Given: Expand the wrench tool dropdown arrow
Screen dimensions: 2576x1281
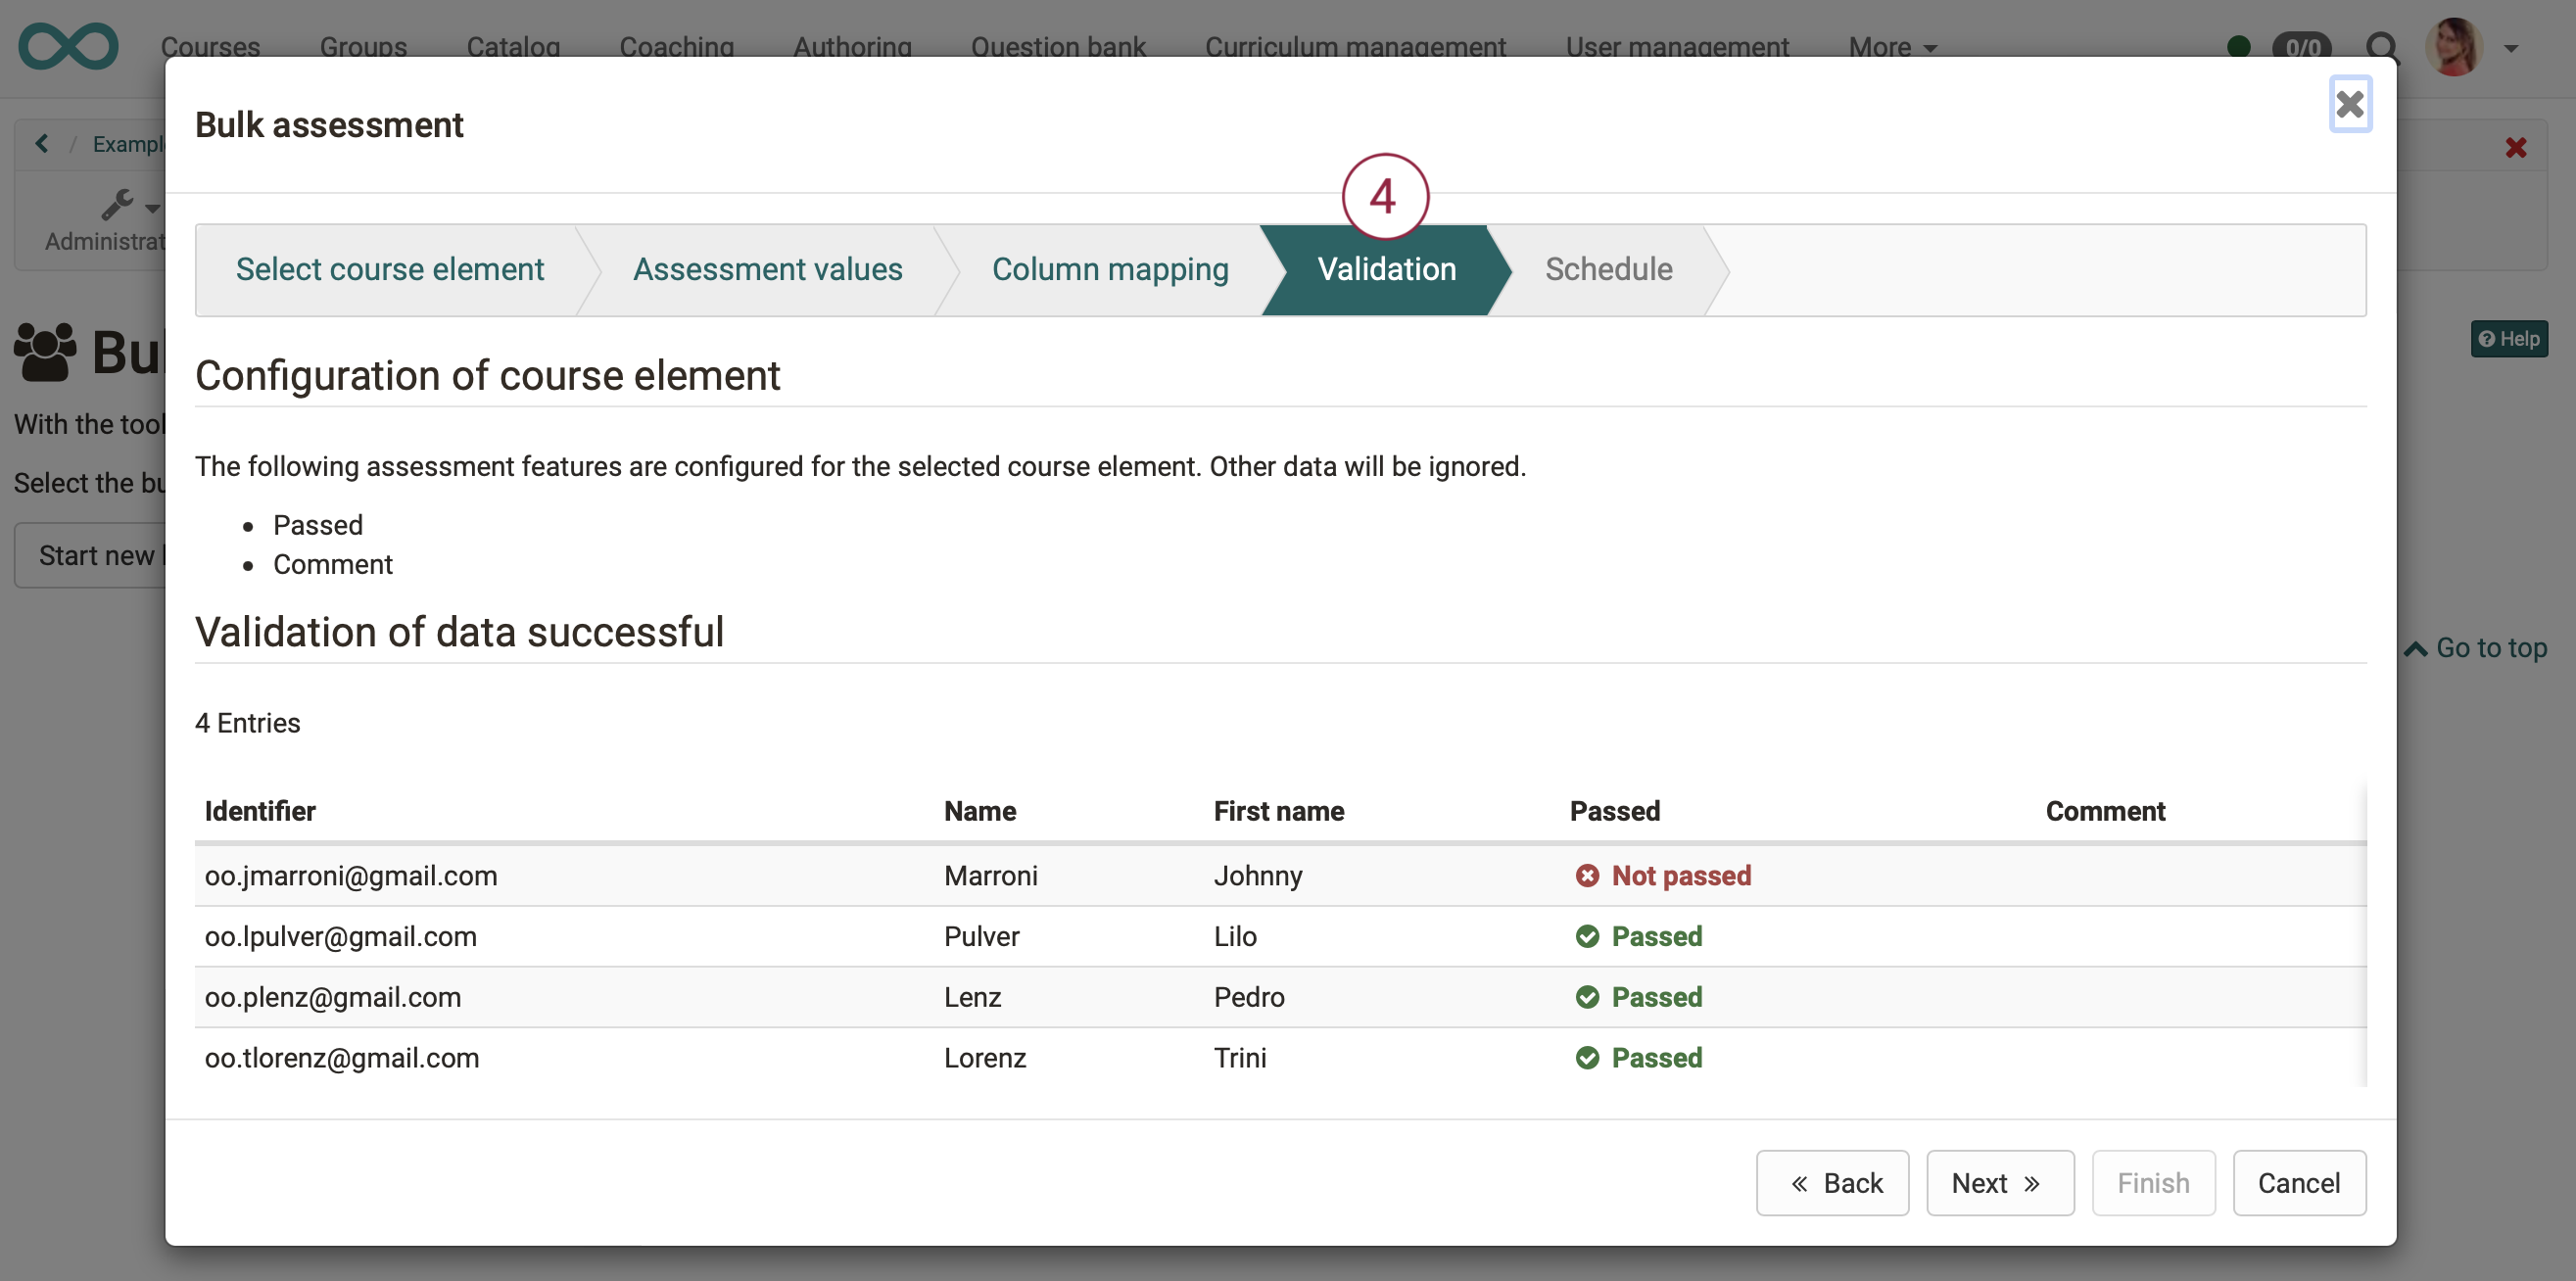Looking at the screenshot, I should click(152, 207).
